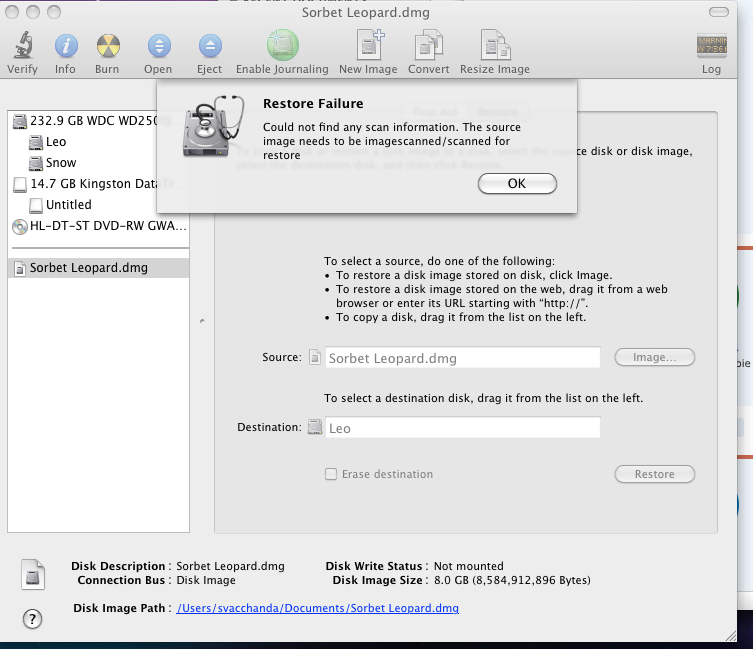Click the 'Disk Image' connection bus value

click(206, 580)
